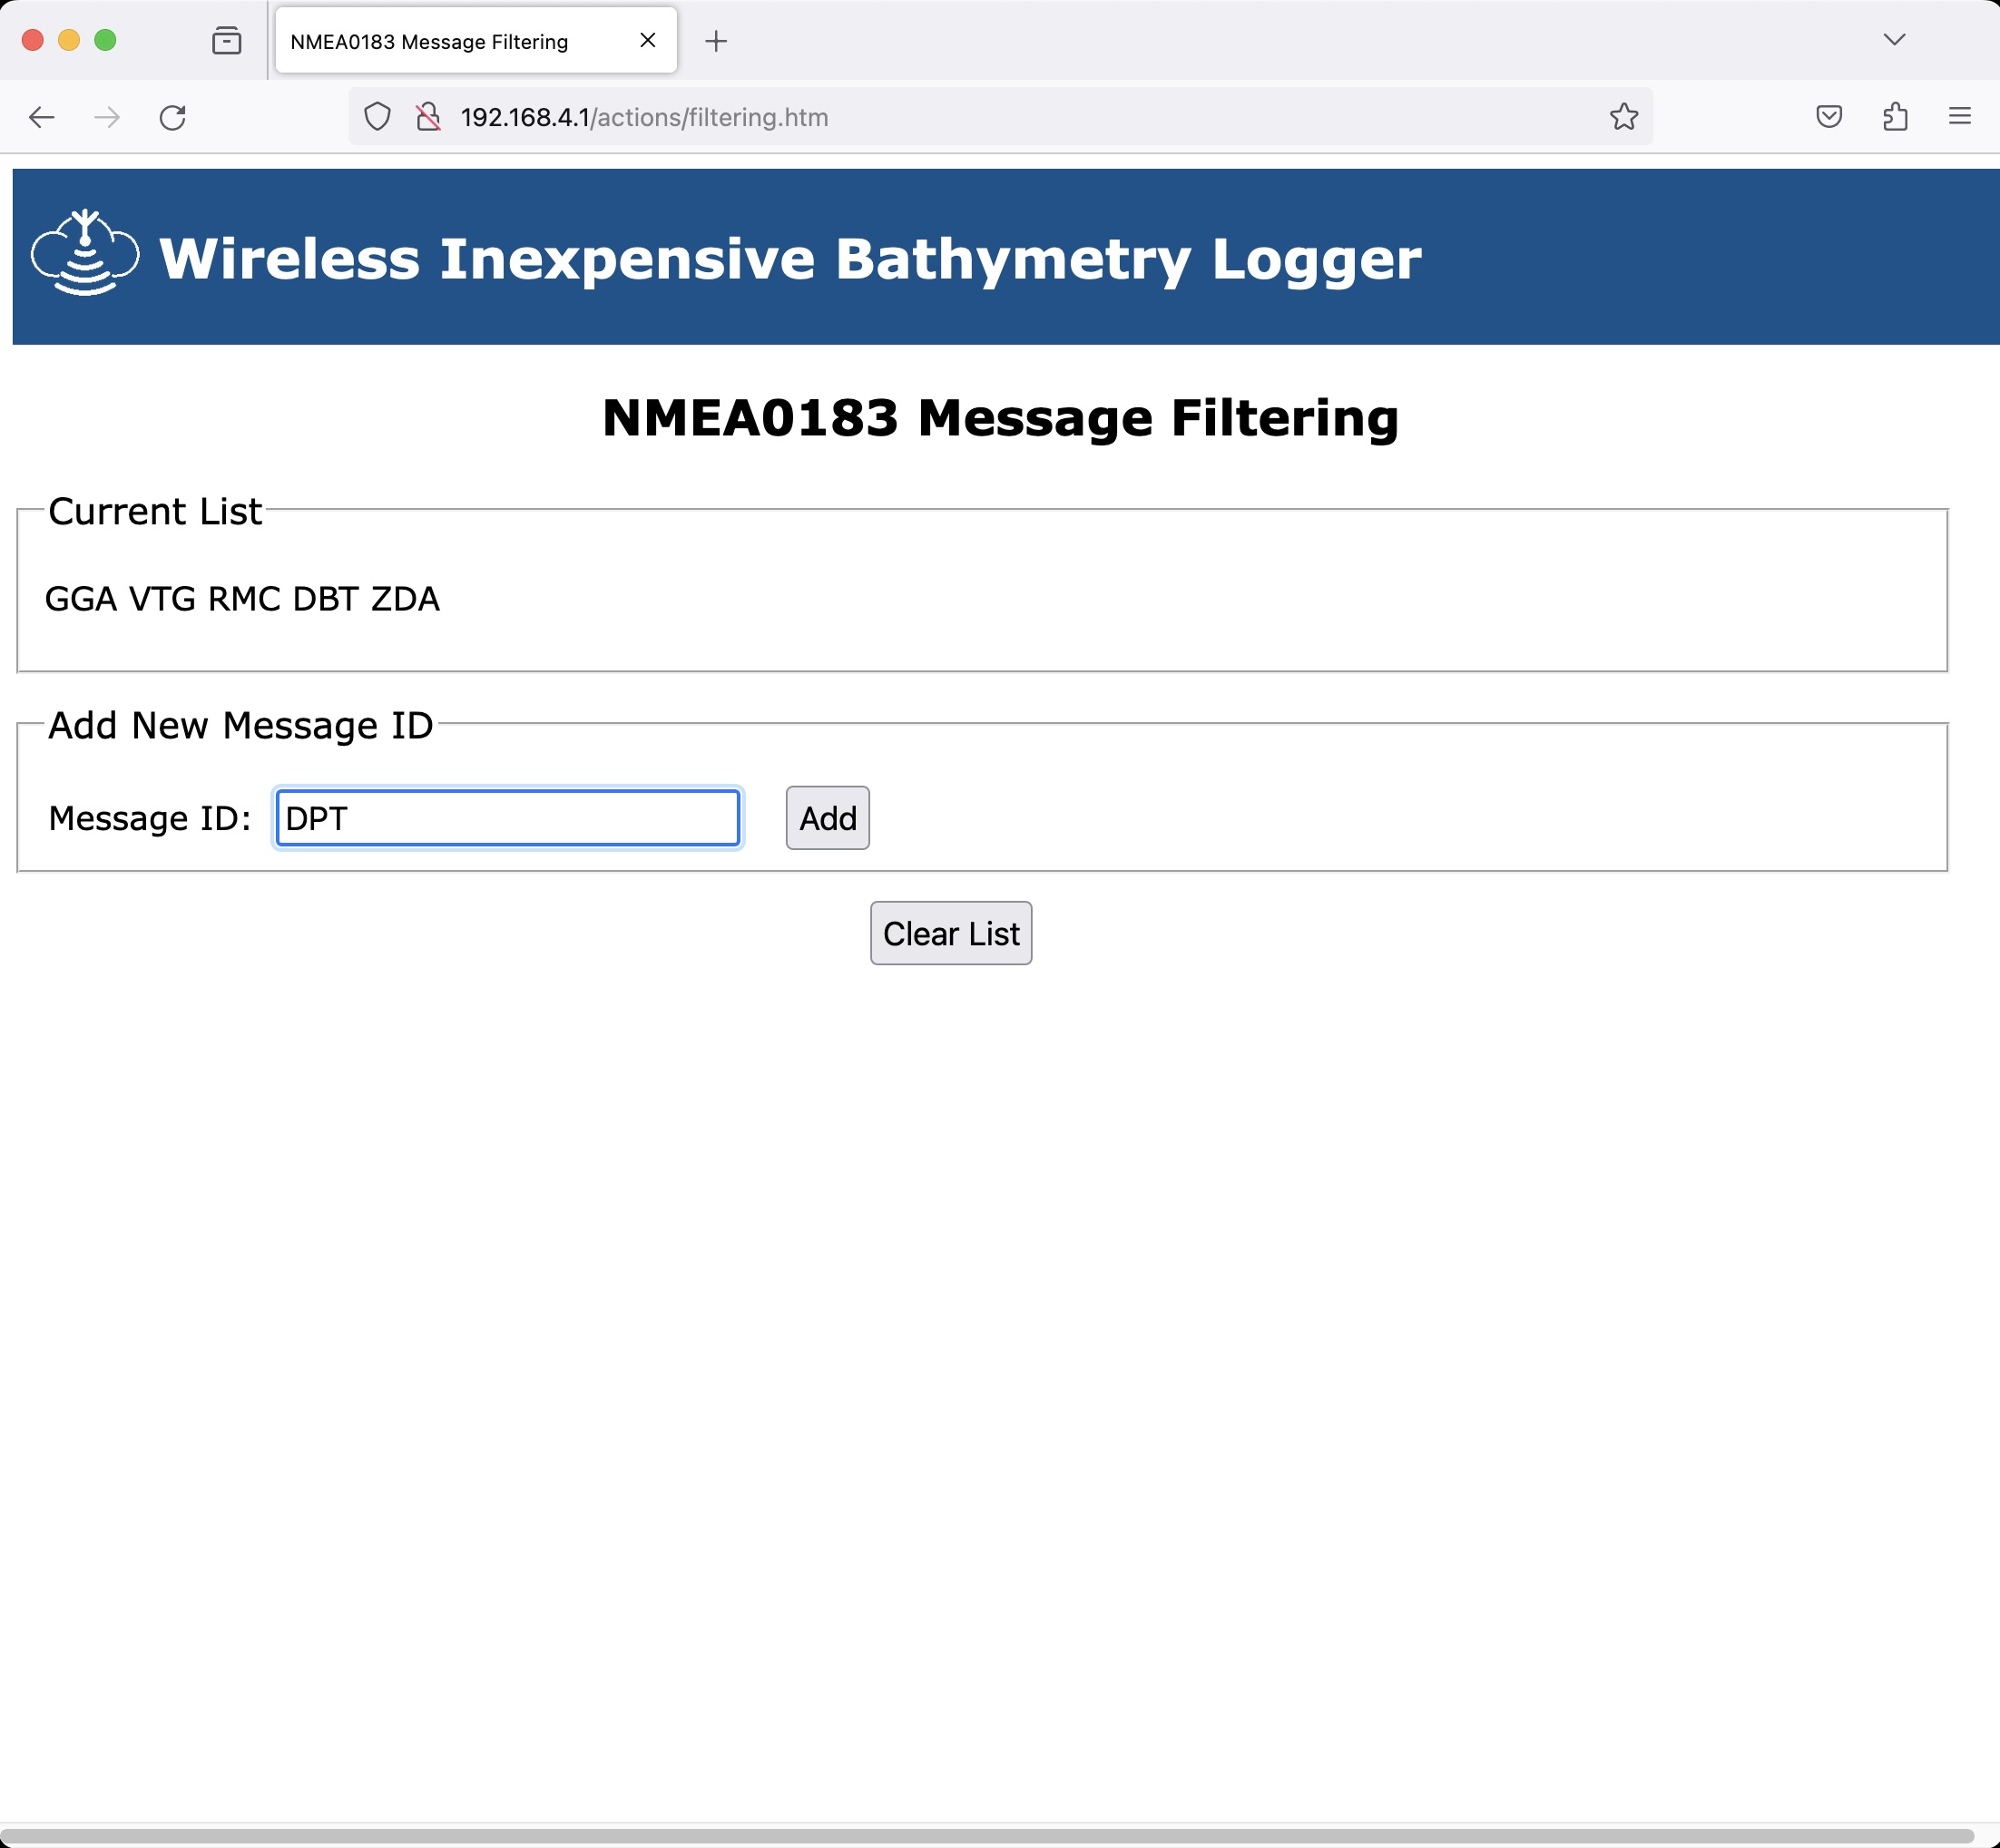Focus the Message ID input field

(508, 818)
